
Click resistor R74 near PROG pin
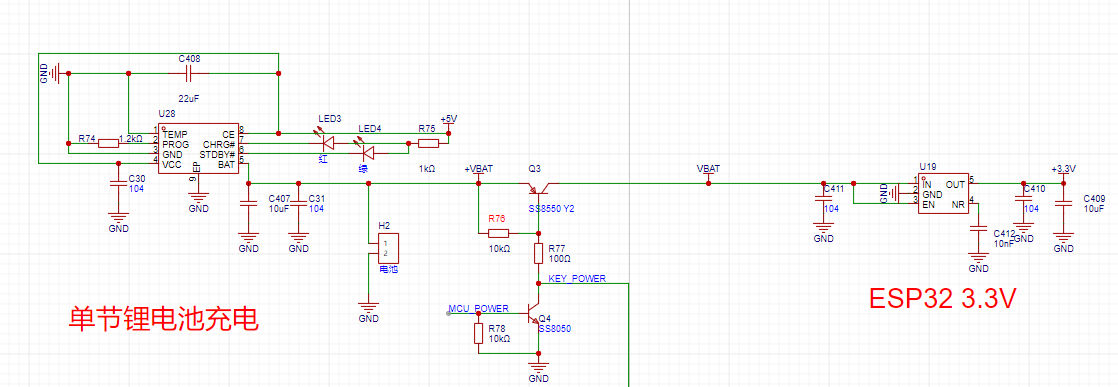(108, 143)
